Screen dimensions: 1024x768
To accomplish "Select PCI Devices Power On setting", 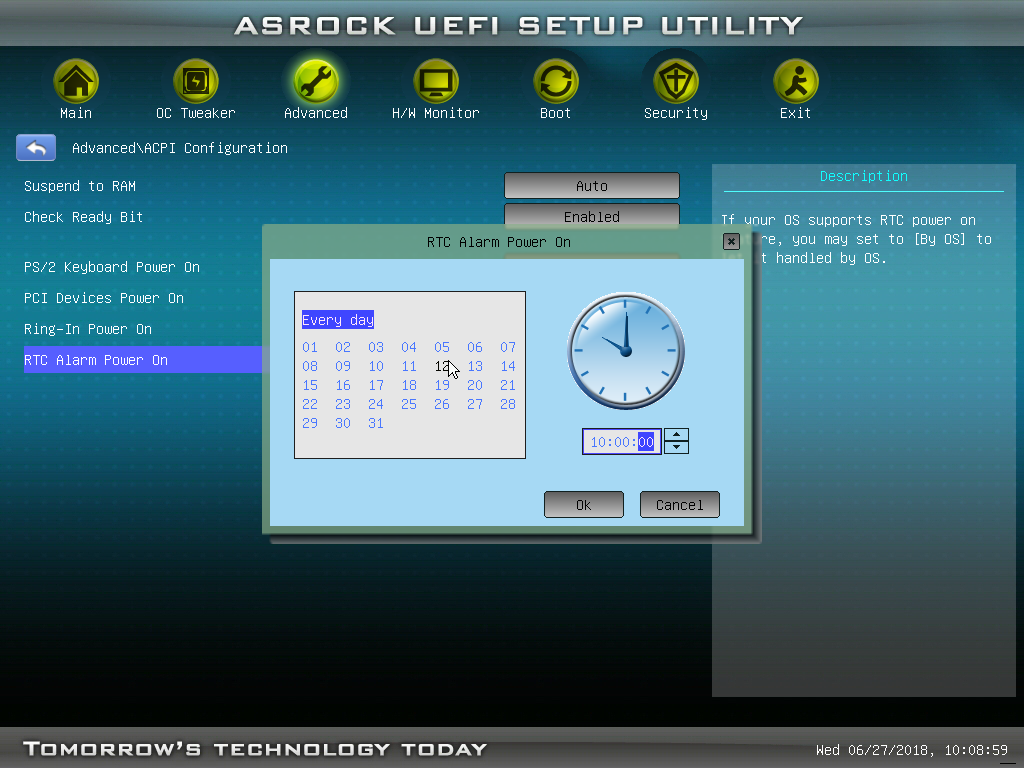I will coord(104,298).
